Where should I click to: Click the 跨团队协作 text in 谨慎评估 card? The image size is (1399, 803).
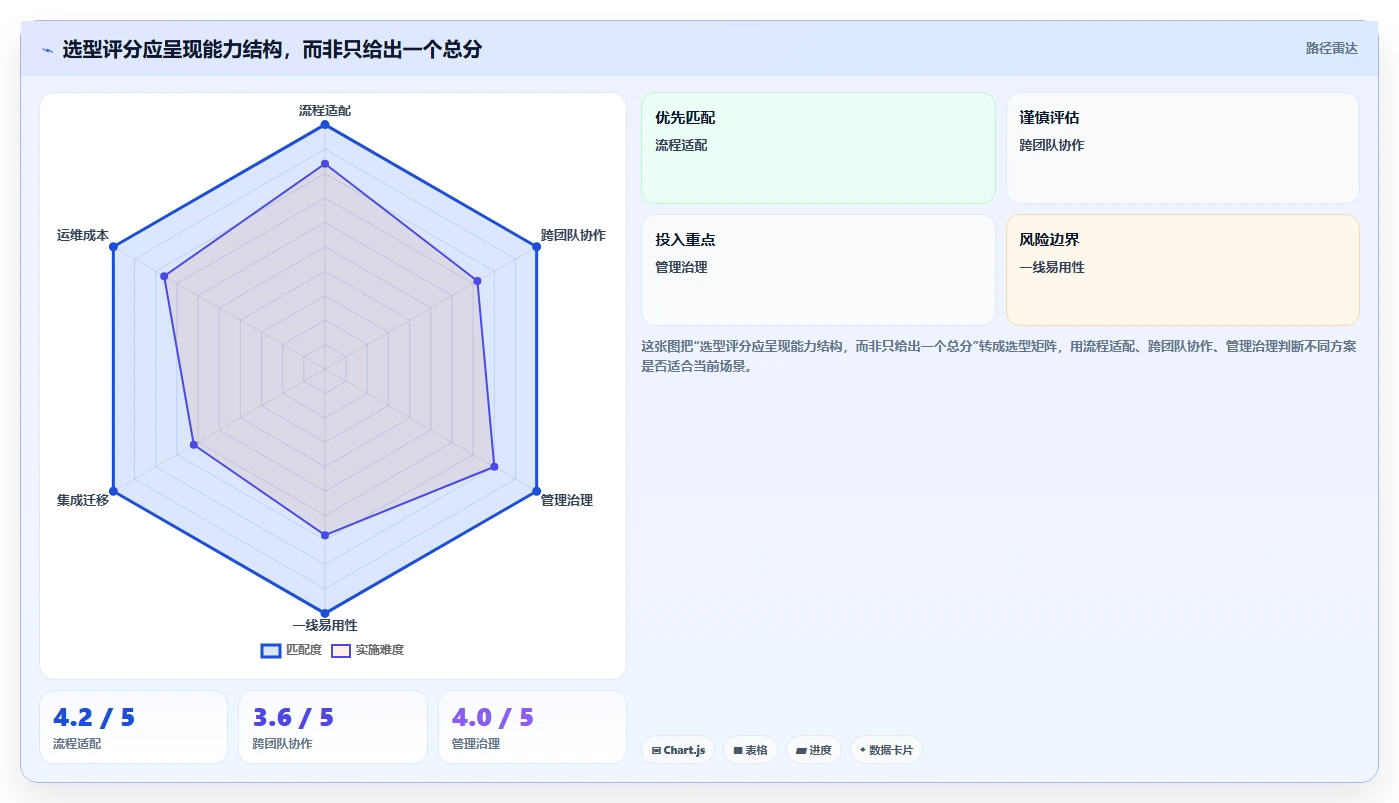click(x=1052, y=145)
